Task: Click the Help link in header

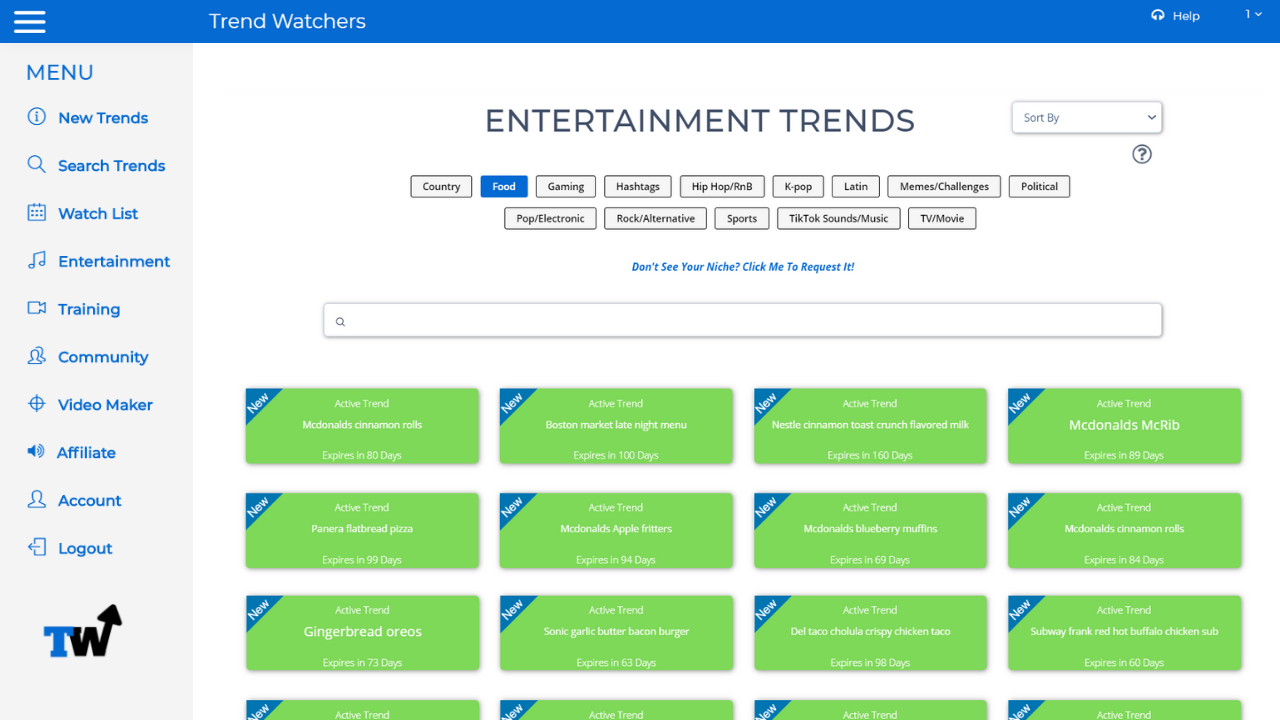Action: click(x=1186, y=16)
